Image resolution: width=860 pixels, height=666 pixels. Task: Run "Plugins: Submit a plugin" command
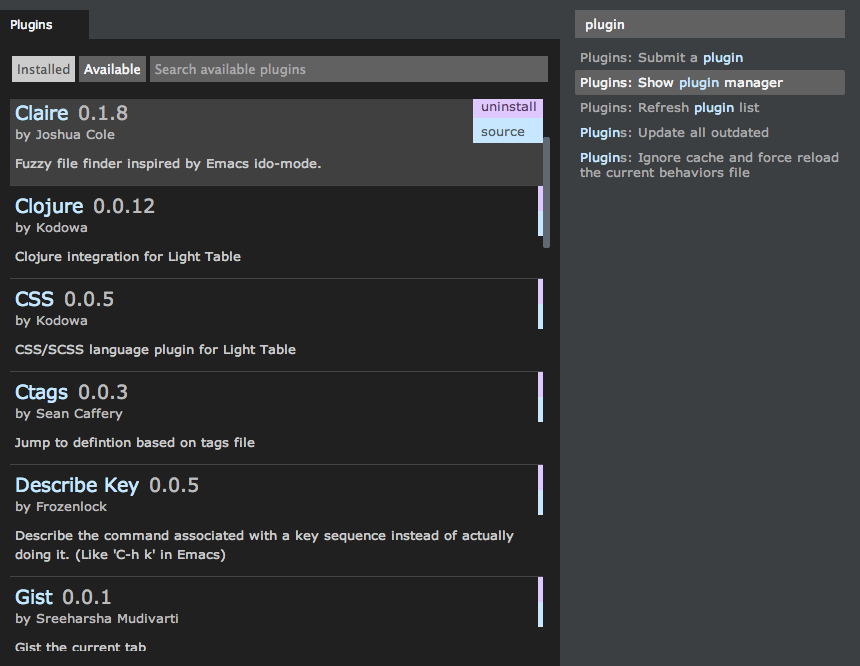point(661,58)
